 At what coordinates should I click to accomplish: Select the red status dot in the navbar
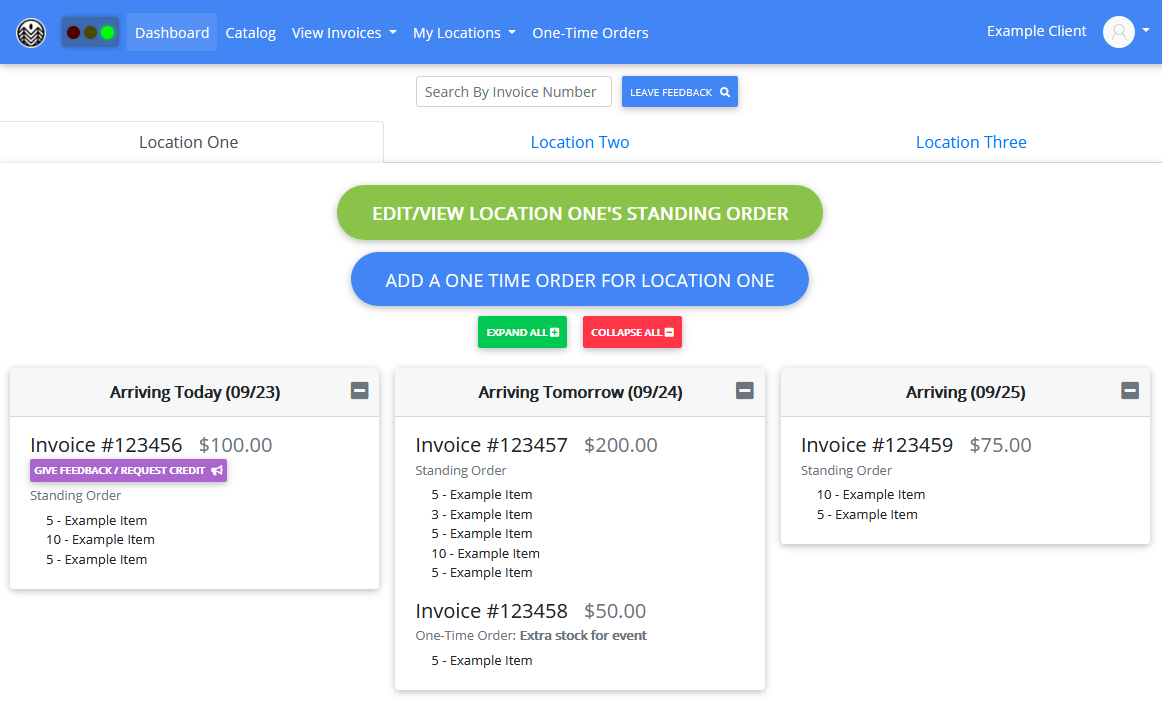coord(73,32)
